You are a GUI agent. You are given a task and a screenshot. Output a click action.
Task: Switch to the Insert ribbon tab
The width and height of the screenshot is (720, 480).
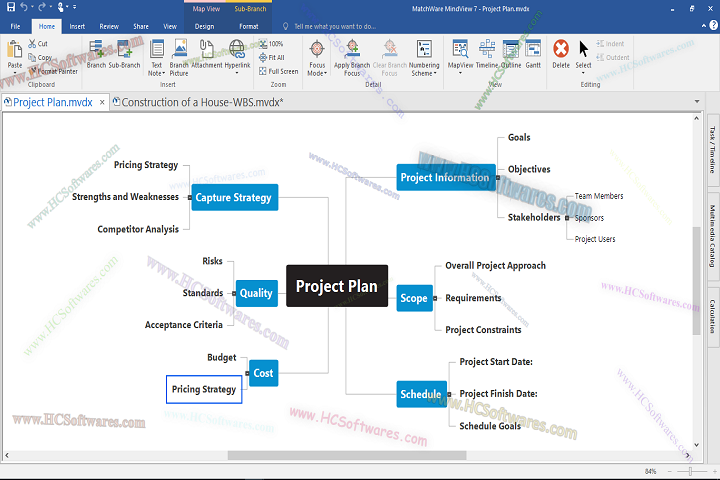click(77, 27)
